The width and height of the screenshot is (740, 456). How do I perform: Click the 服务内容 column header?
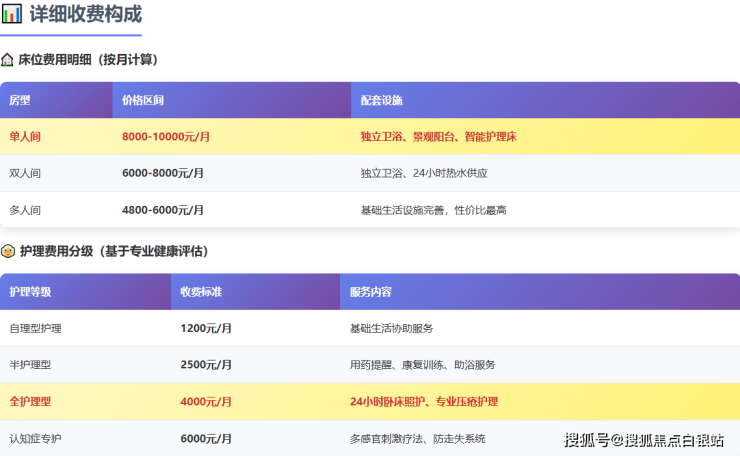371,292
